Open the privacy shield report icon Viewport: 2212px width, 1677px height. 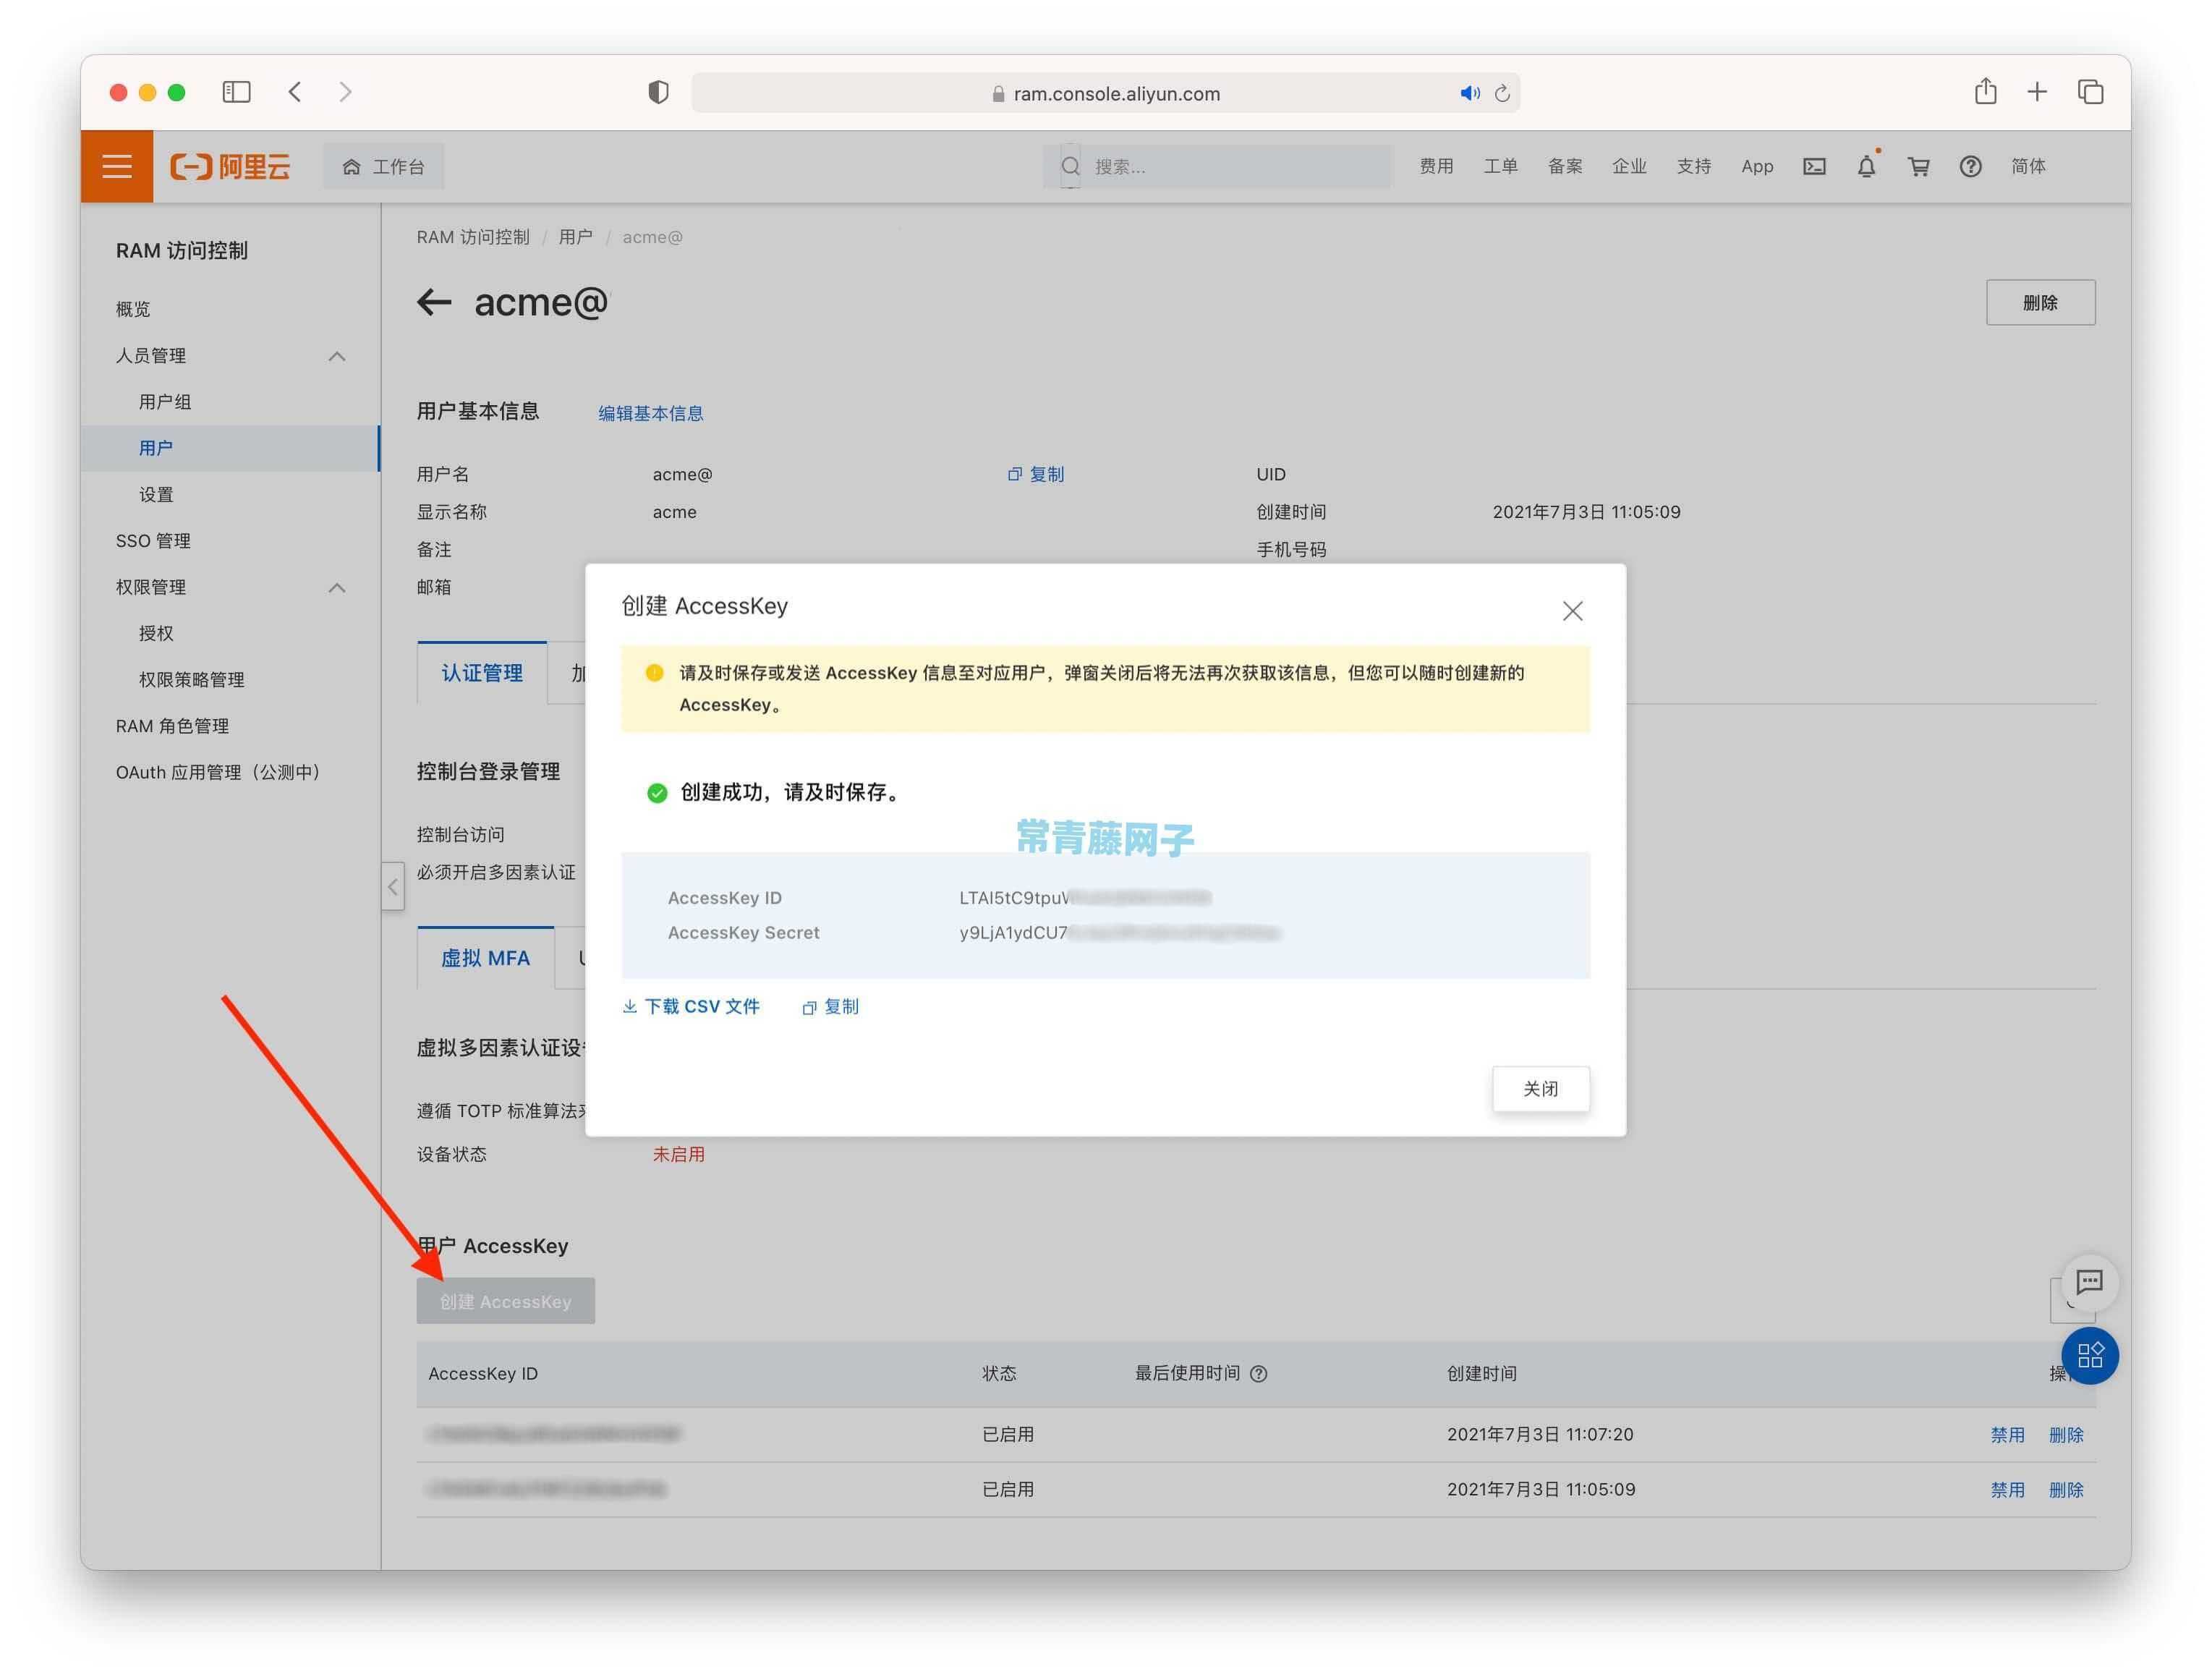(x=658, y=92)
